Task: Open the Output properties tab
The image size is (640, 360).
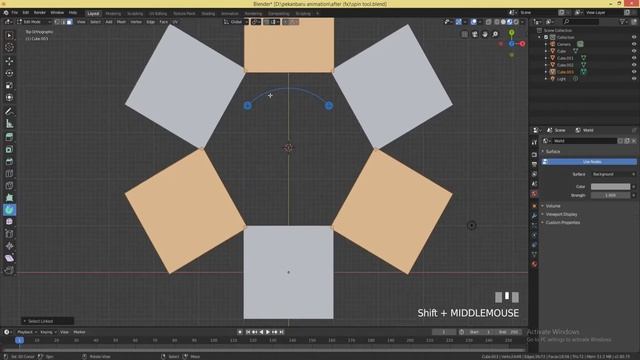Action: pos(534,164)
